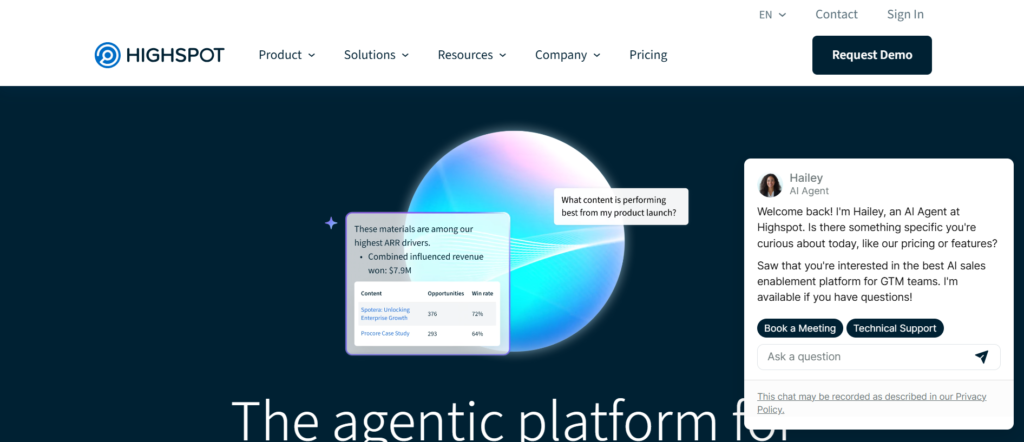This screenshot has width=1024, height=442.
Task: Click Hailey's avatar in chat widget
Action: pyautogui.click(x=770, y=184)
